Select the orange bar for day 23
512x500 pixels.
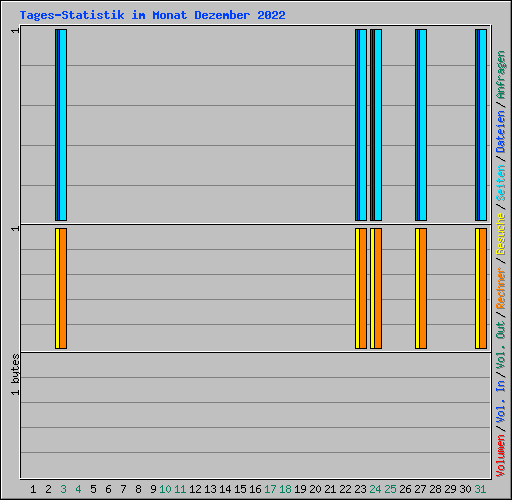point(363,289)
